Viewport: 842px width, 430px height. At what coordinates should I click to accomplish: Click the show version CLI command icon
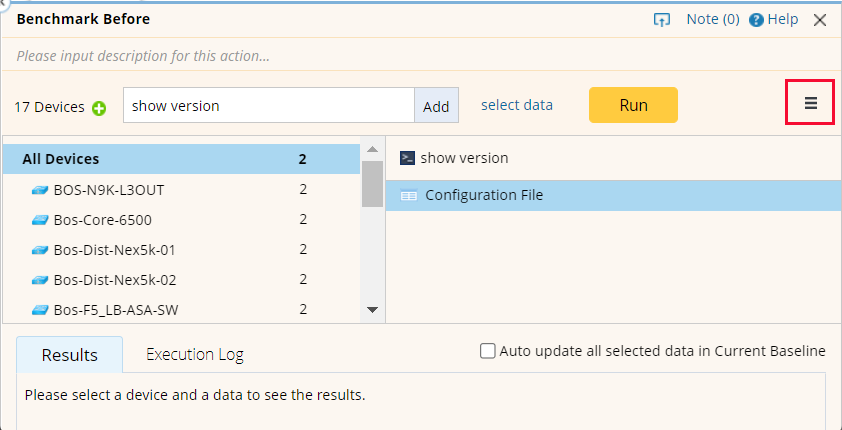[408, 158]
